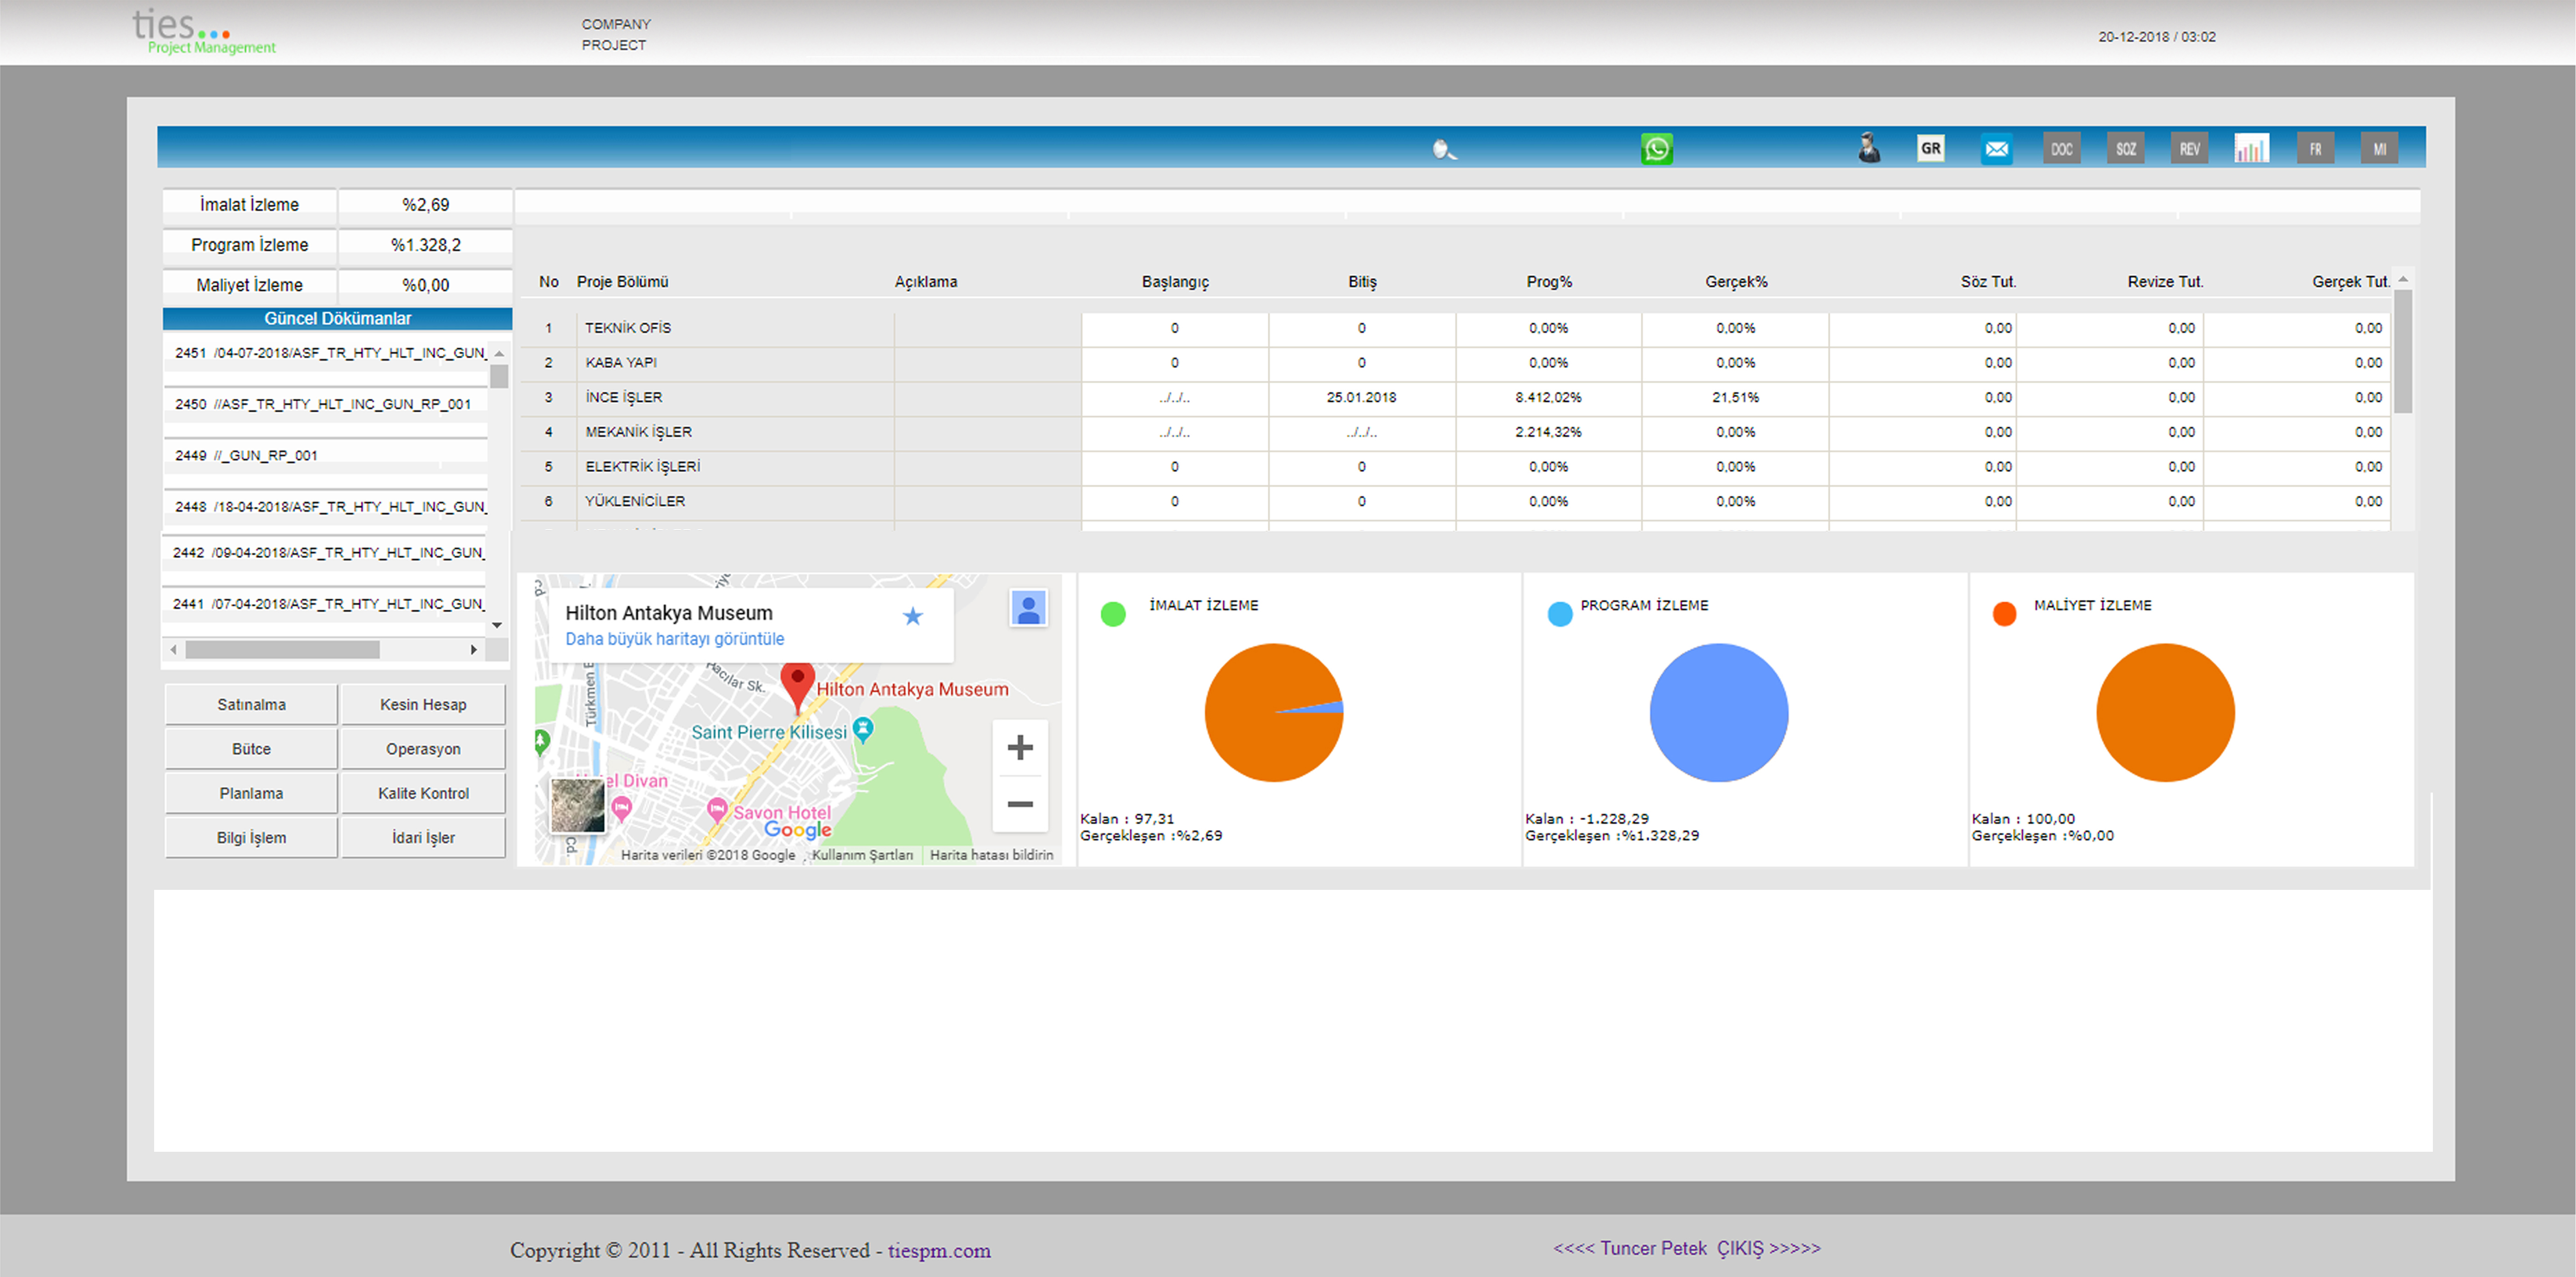Image resolution: width=2576 pixels, height=1277 pixels.
Task: Open the tiespm.com footer link
Action: 939,1250
